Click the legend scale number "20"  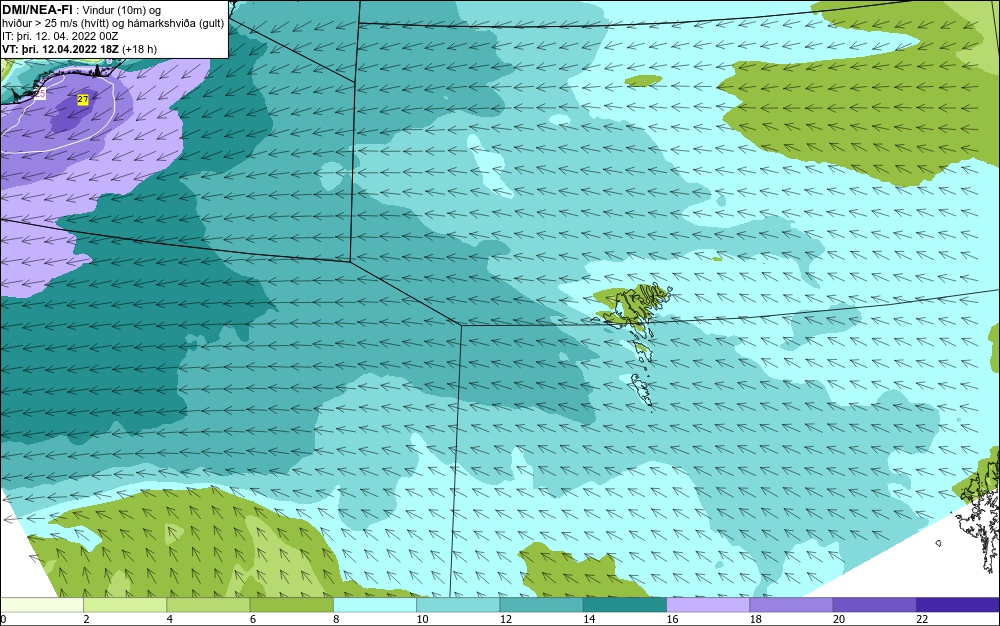click(839, 619)
